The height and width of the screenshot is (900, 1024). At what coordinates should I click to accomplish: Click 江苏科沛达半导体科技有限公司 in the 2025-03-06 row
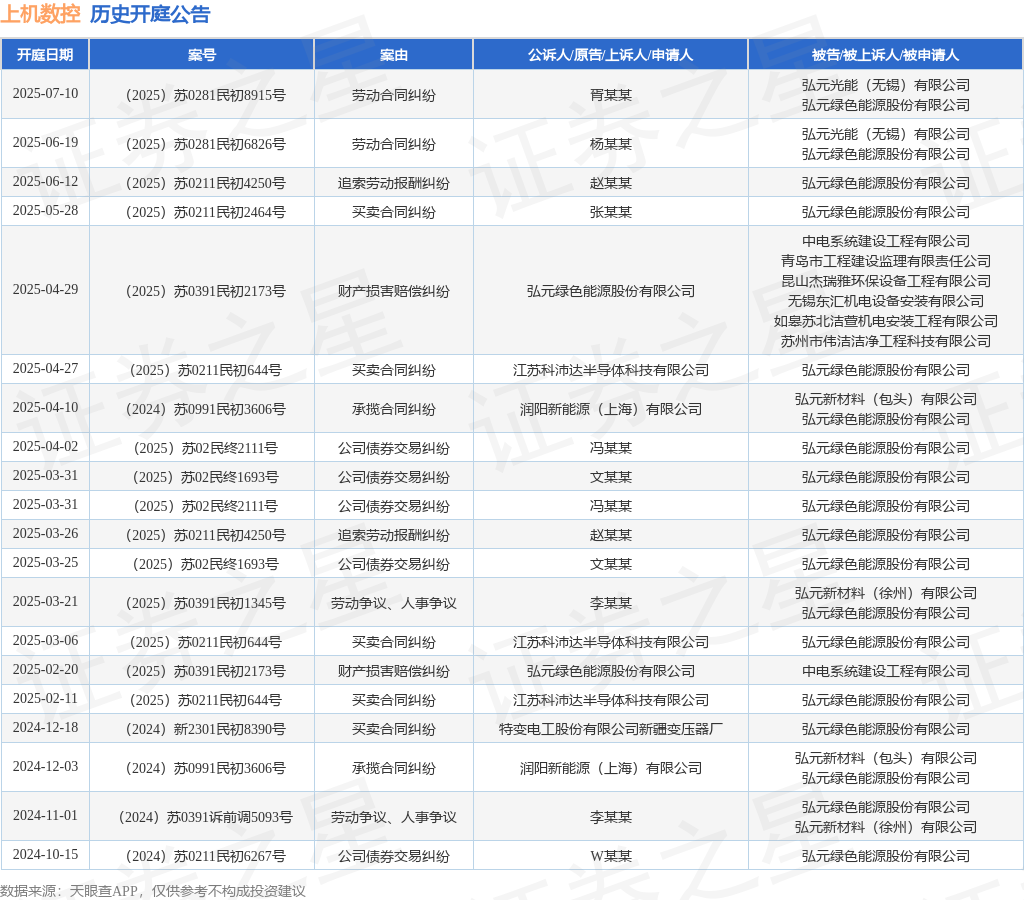(x=611, y=643)
